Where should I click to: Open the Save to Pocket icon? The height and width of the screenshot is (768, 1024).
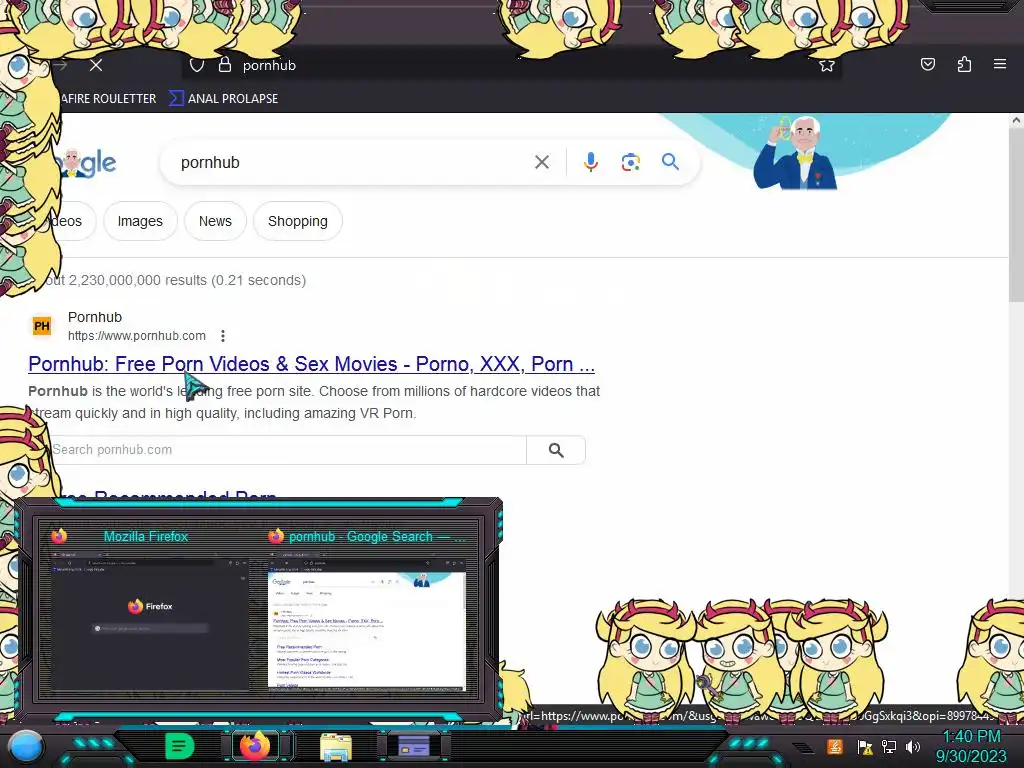[x=928, y=64]
